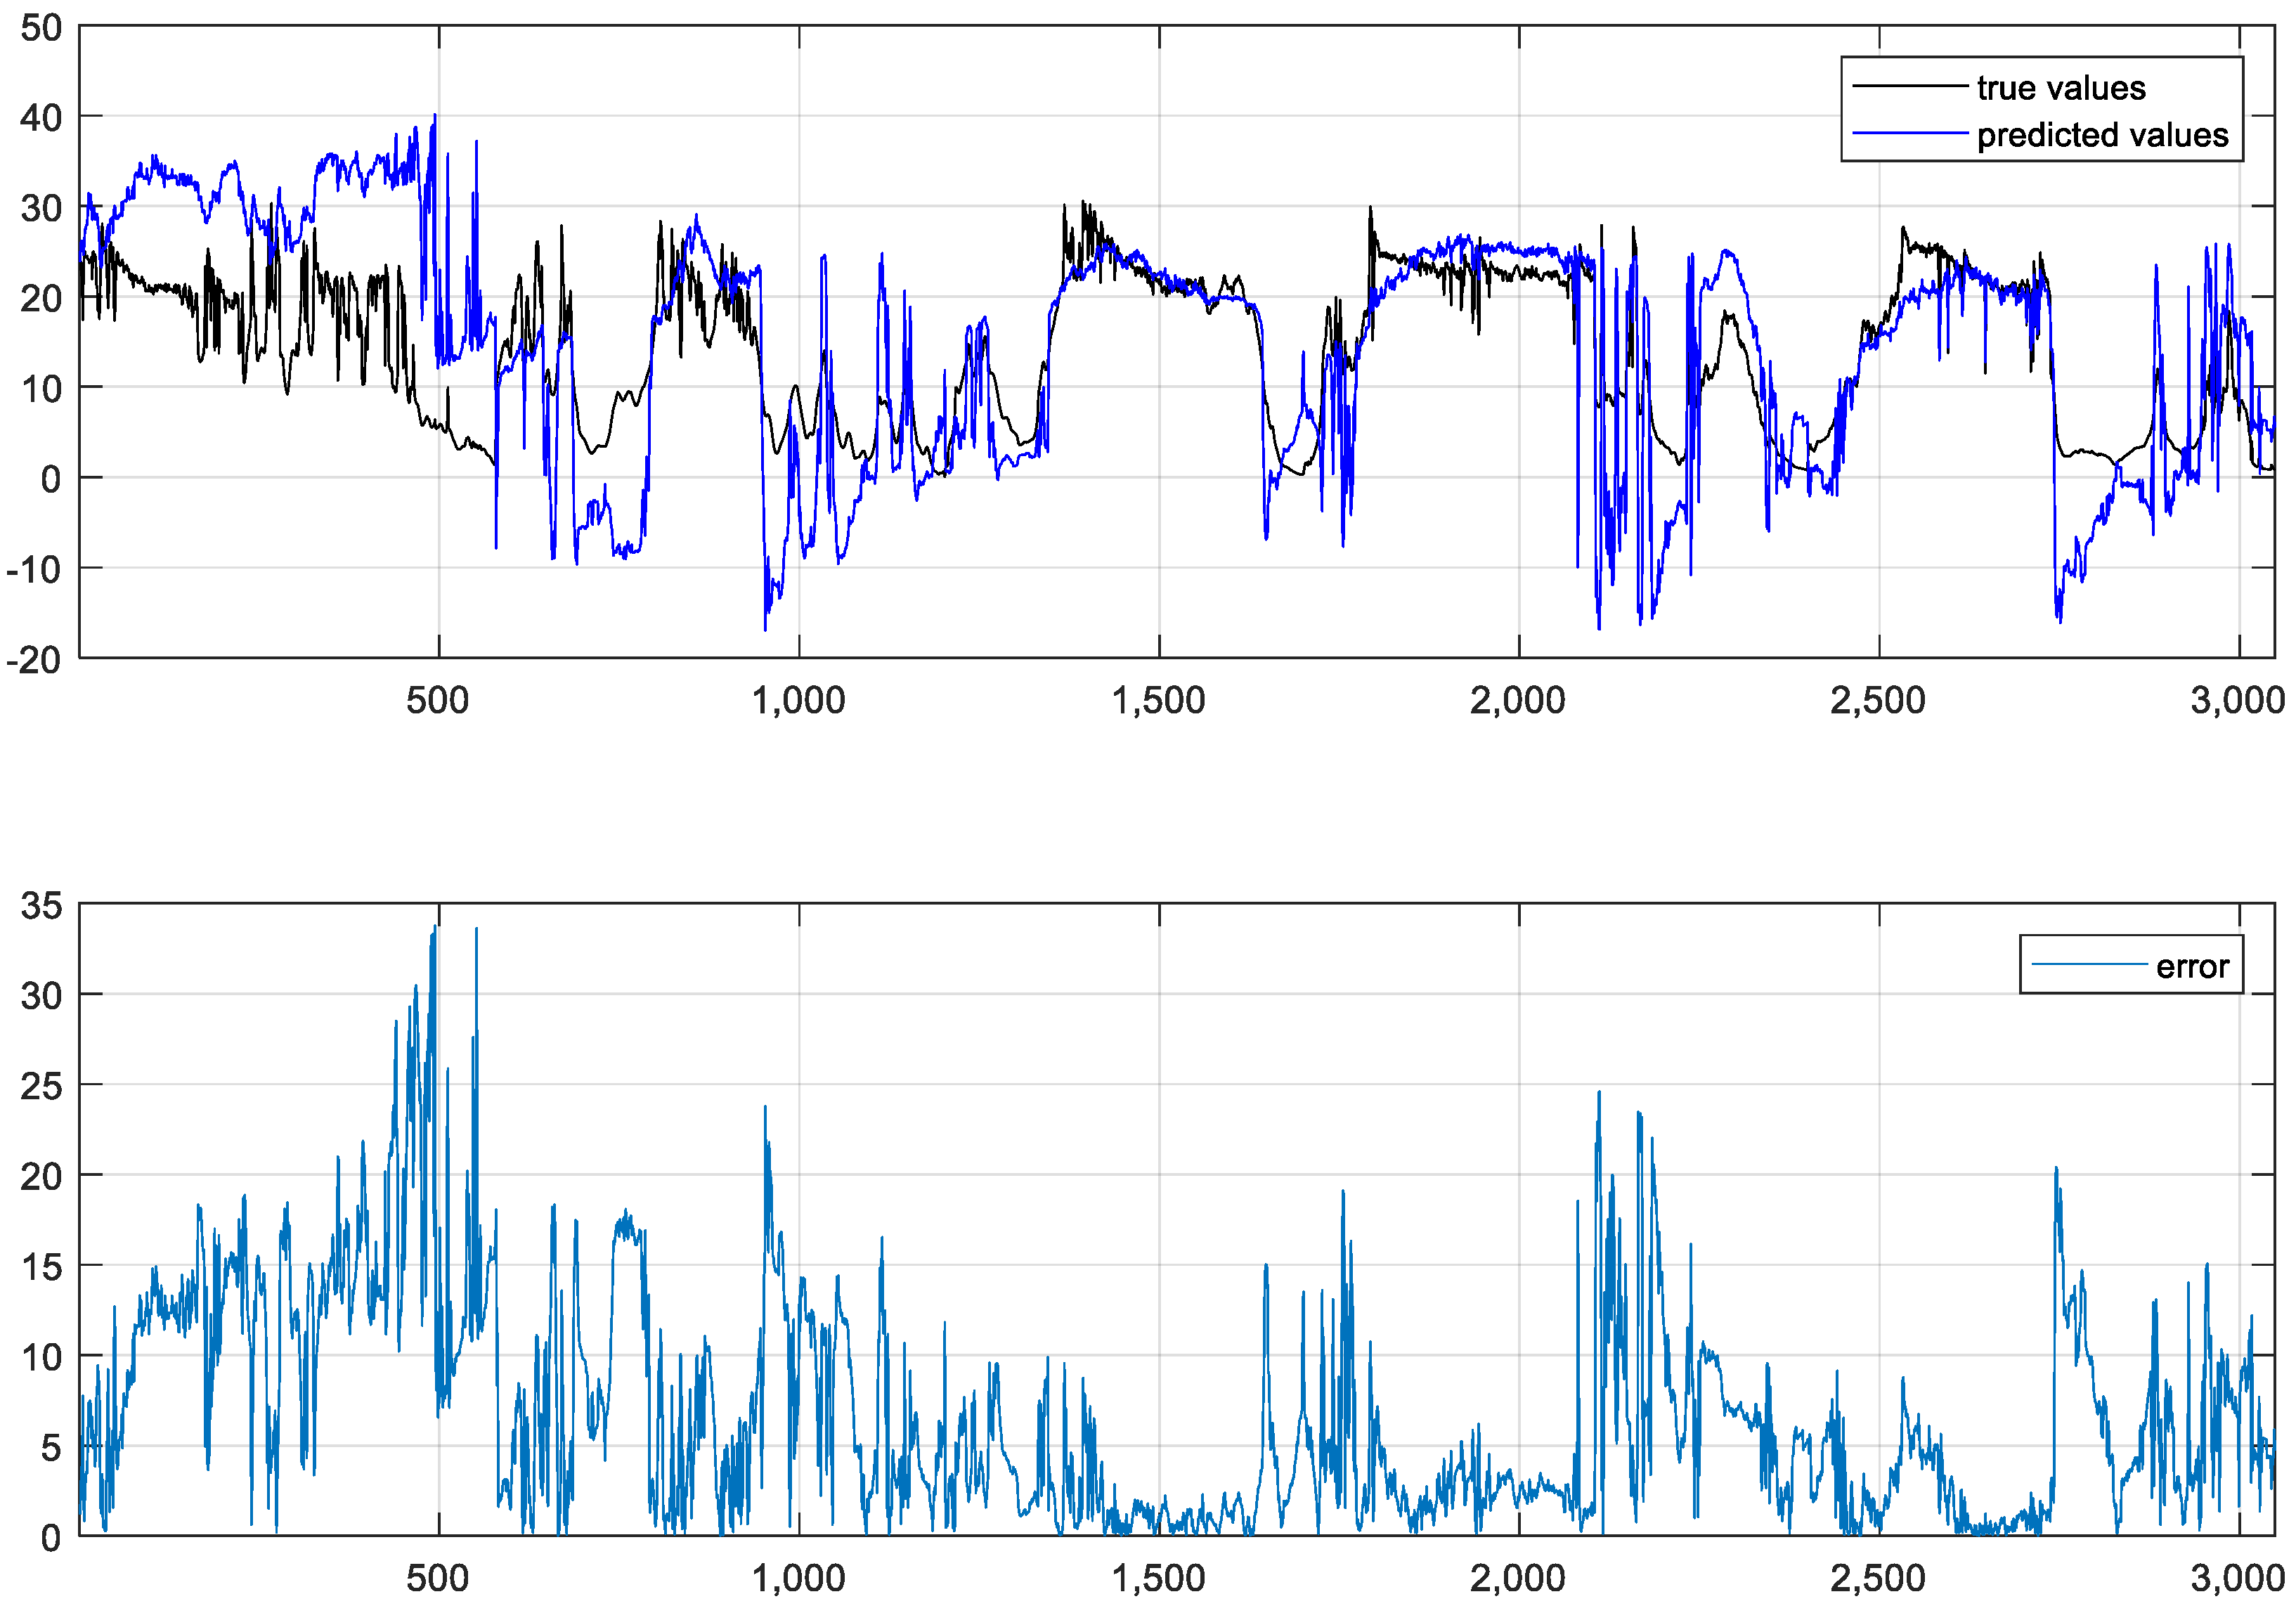
Task: Click the 50 tick label on upper y-axis
Action: (41, 28)
